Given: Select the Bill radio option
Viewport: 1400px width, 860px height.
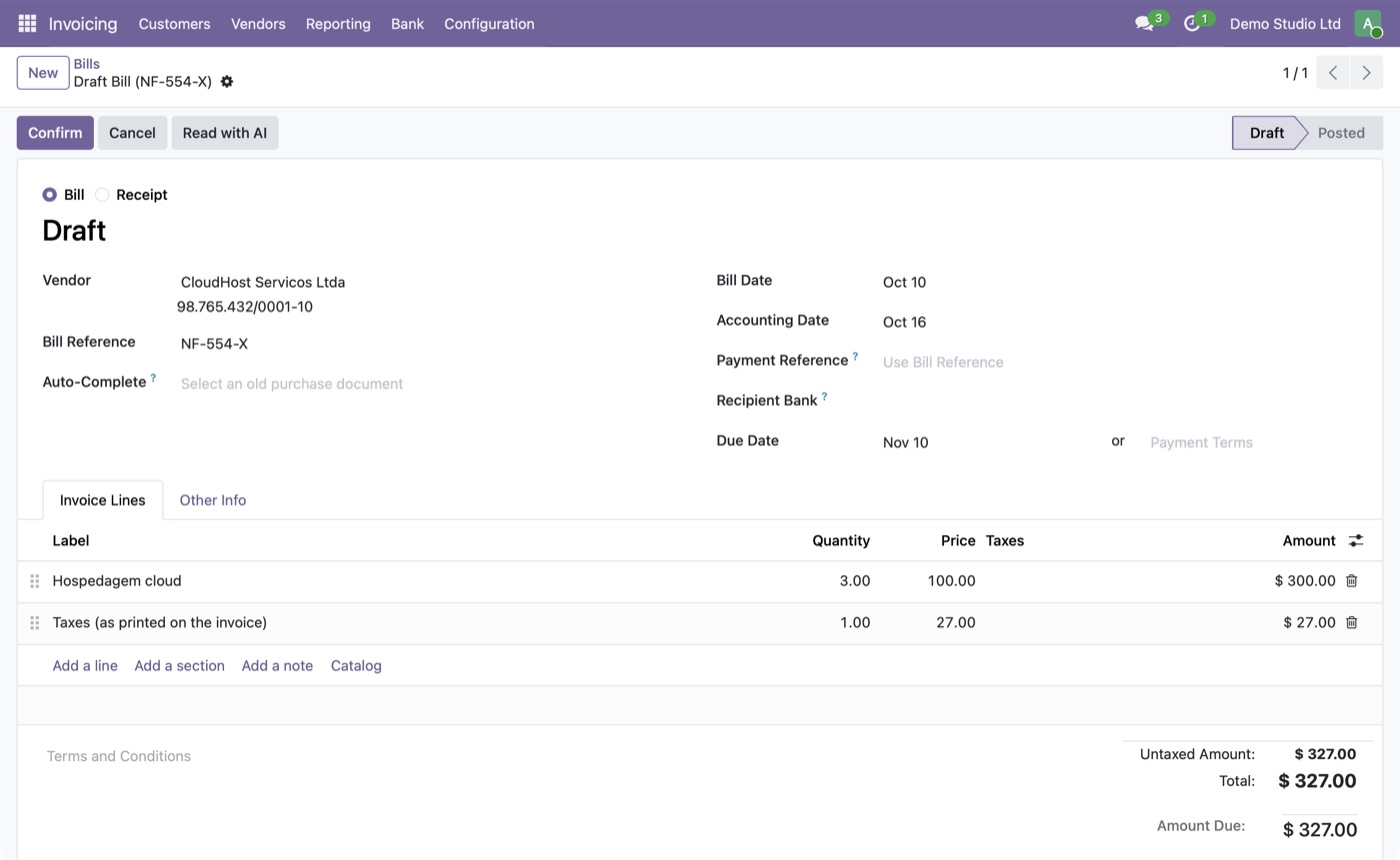Looking at the screenshot, I should tap(49, 195).
